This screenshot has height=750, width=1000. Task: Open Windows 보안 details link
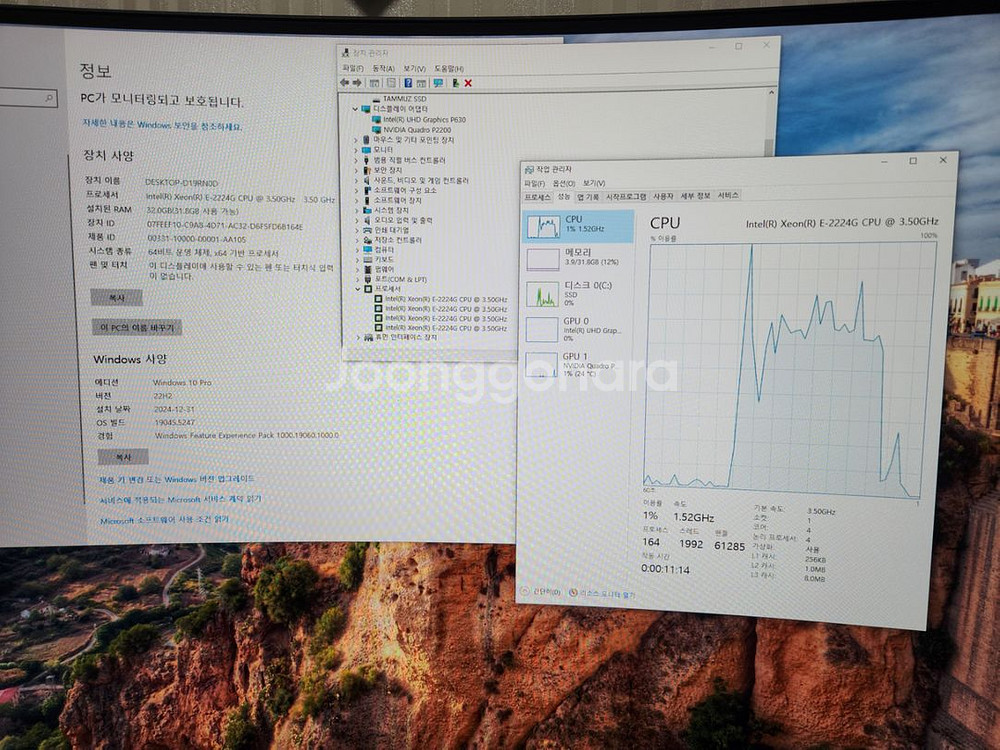click(x=162, y=124)
